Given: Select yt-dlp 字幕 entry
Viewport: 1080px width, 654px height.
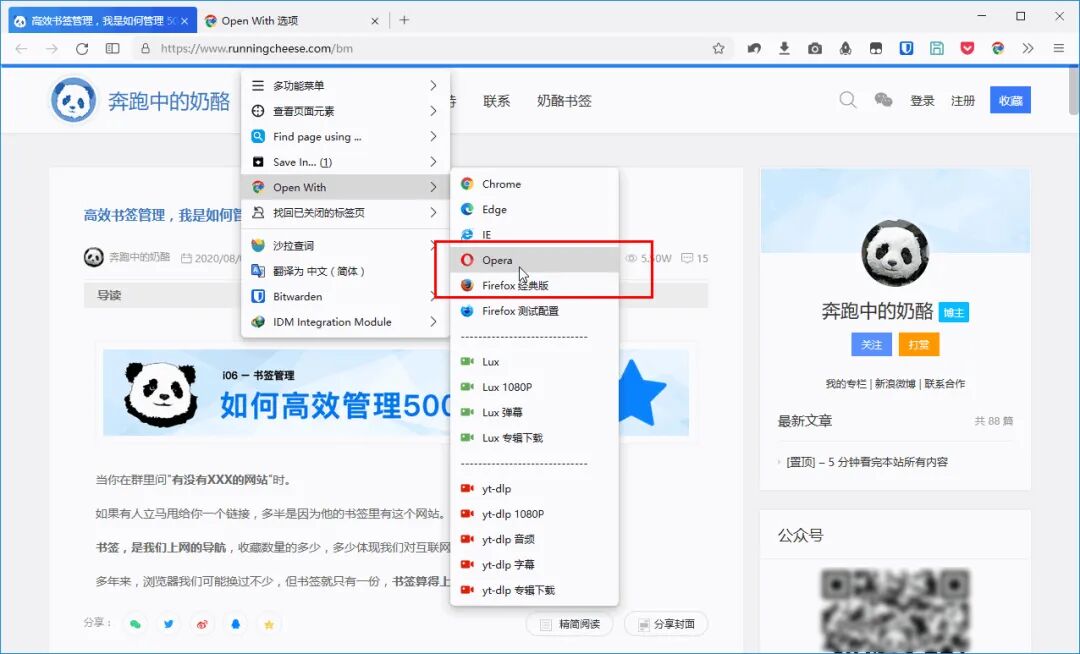Looking at the screenshot, I should click(x=534, y=565).
